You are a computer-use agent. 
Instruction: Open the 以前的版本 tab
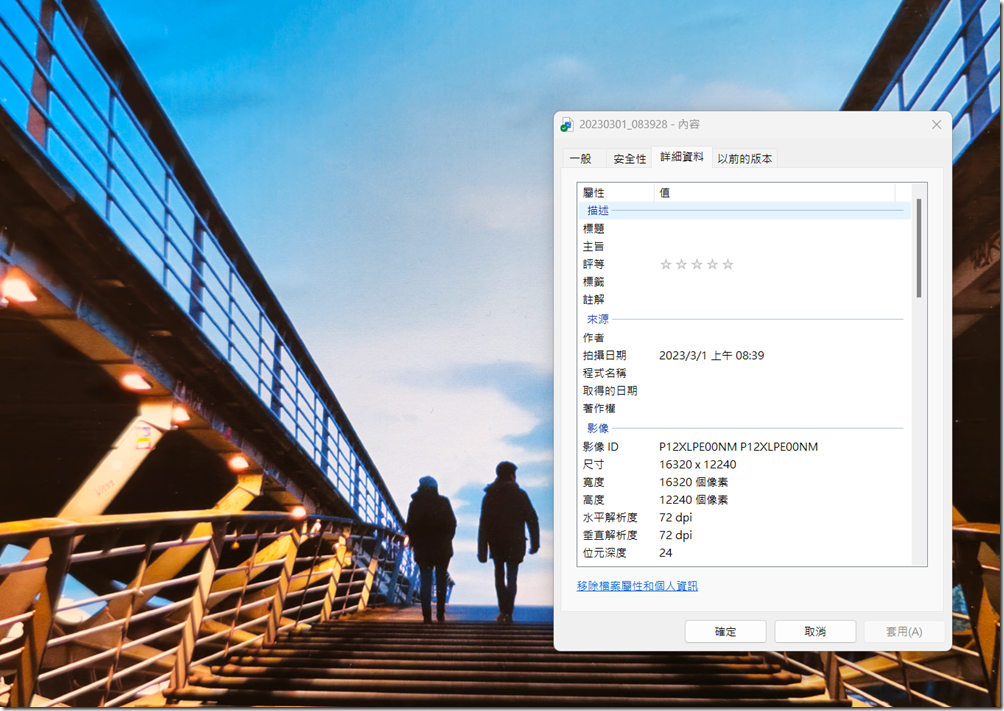click(744, 158)
